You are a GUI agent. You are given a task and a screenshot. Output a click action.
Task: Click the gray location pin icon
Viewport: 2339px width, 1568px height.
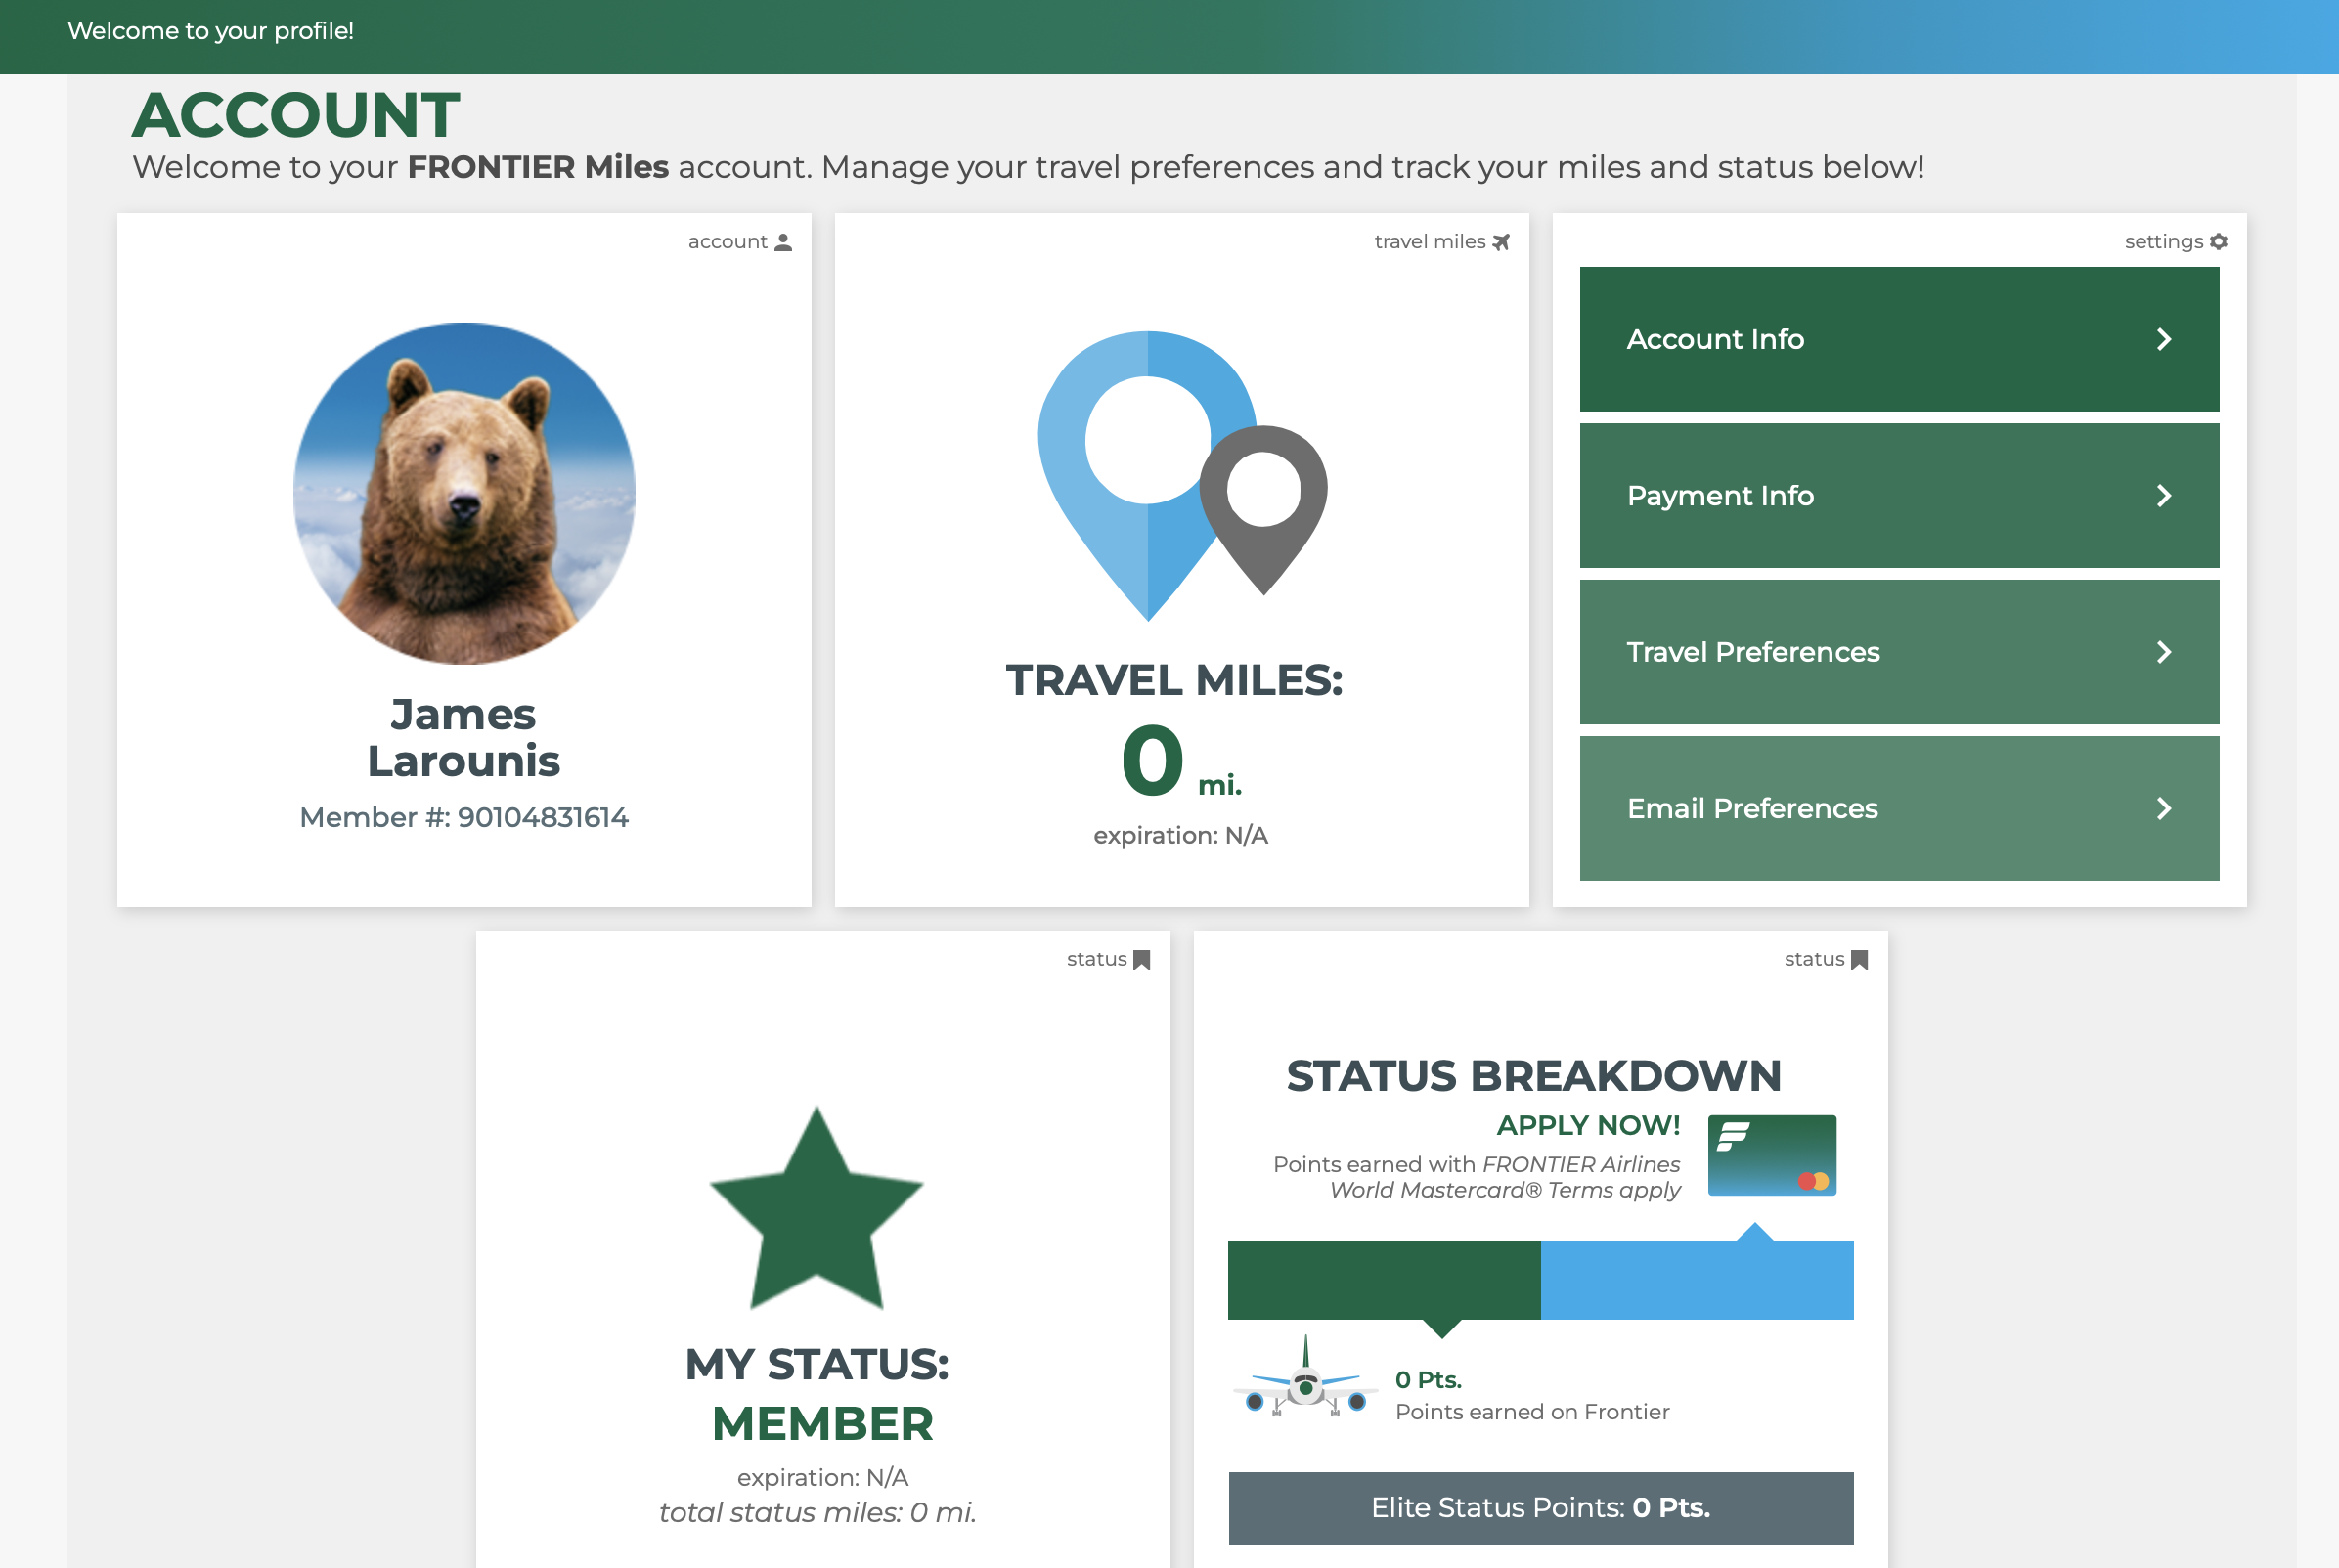coord(1264,509)
